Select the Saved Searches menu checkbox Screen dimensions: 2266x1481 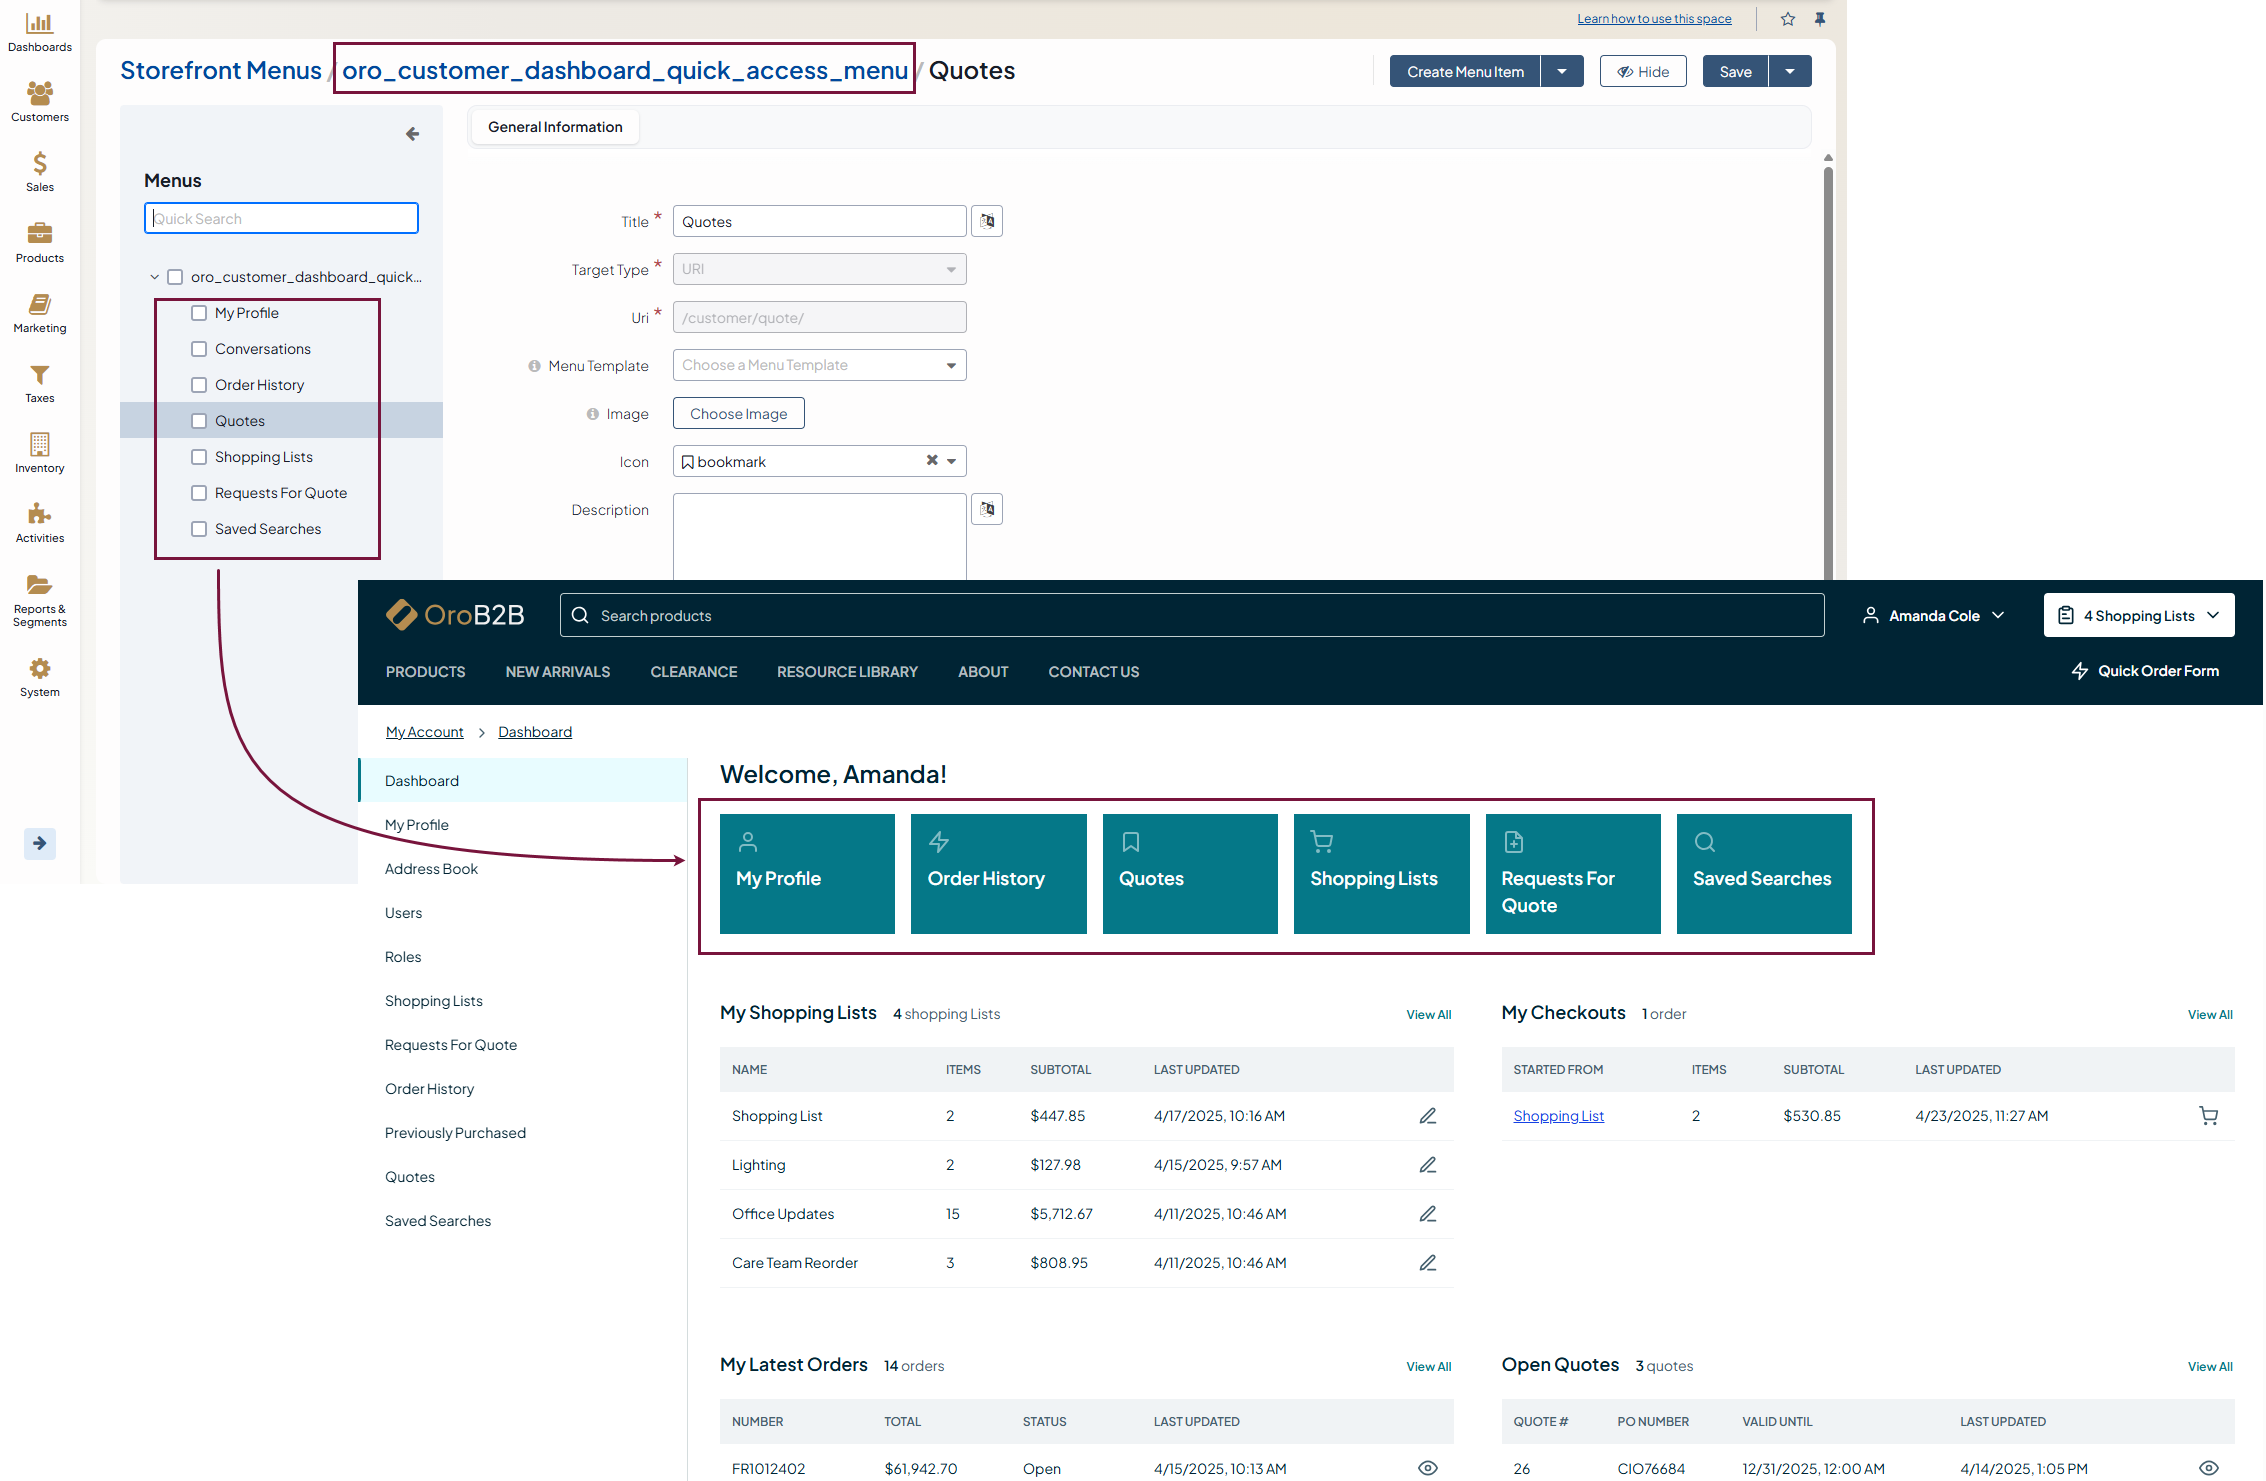[x=199, y=529]
